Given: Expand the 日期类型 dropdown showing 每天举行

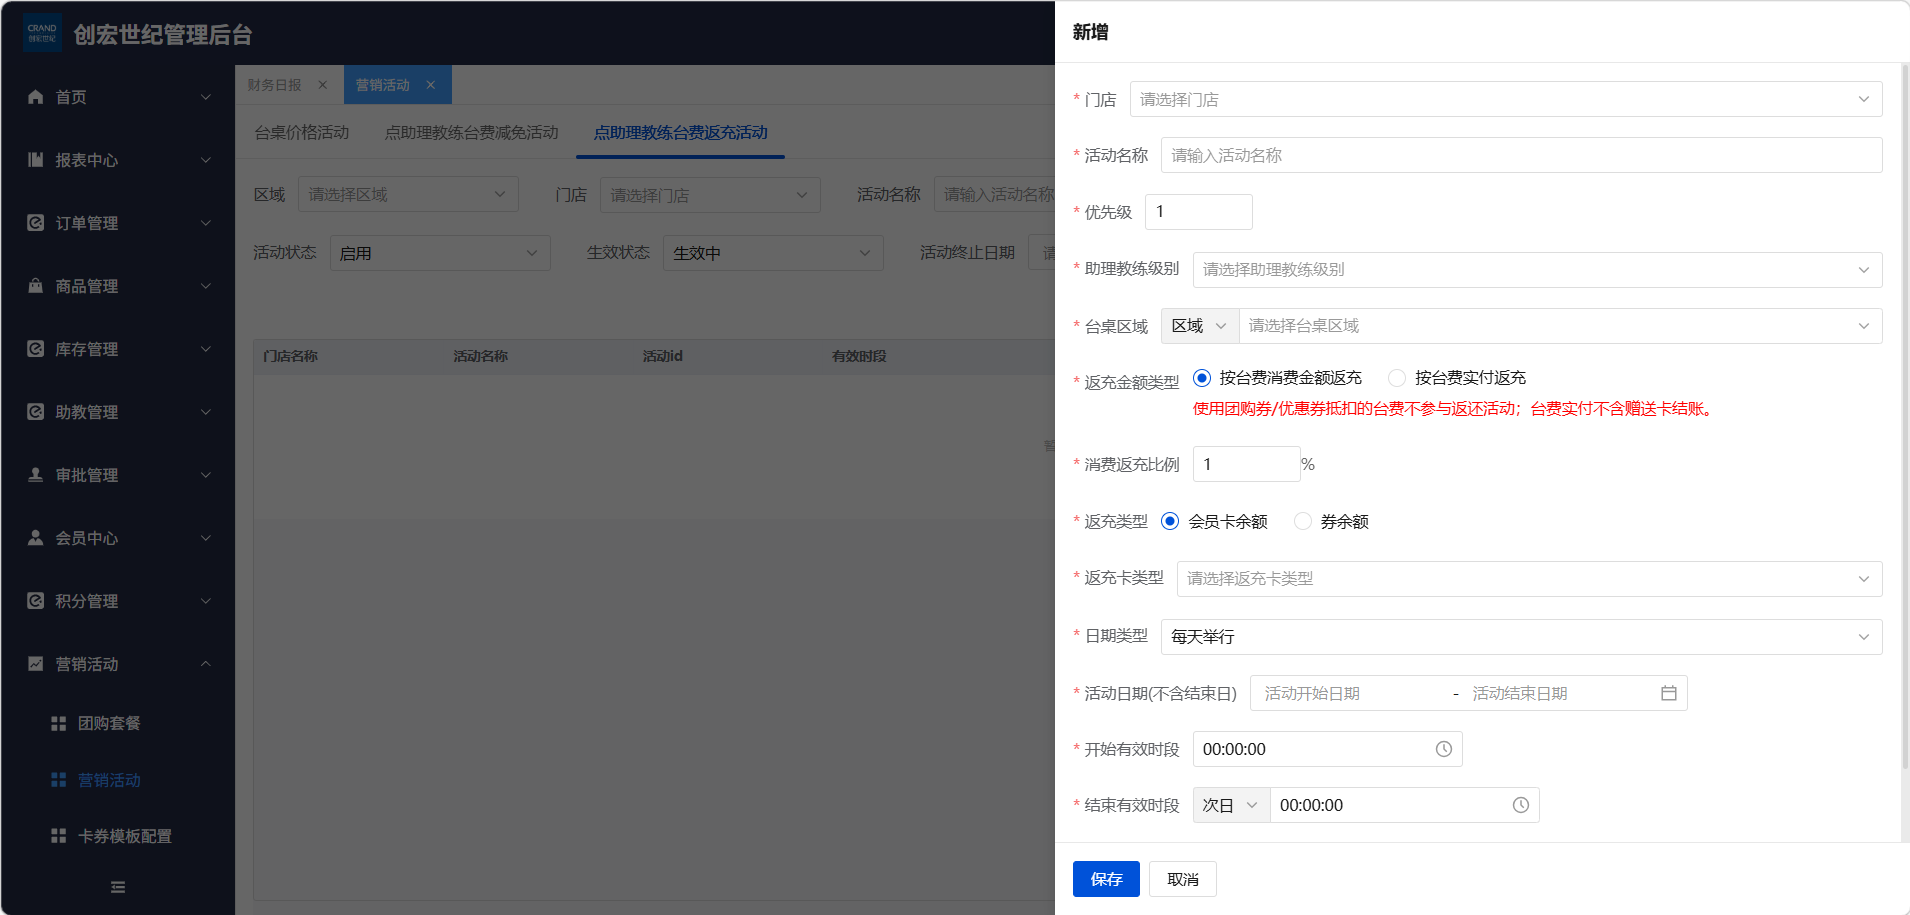Looking at the screenshot, I should (1520, 637).
